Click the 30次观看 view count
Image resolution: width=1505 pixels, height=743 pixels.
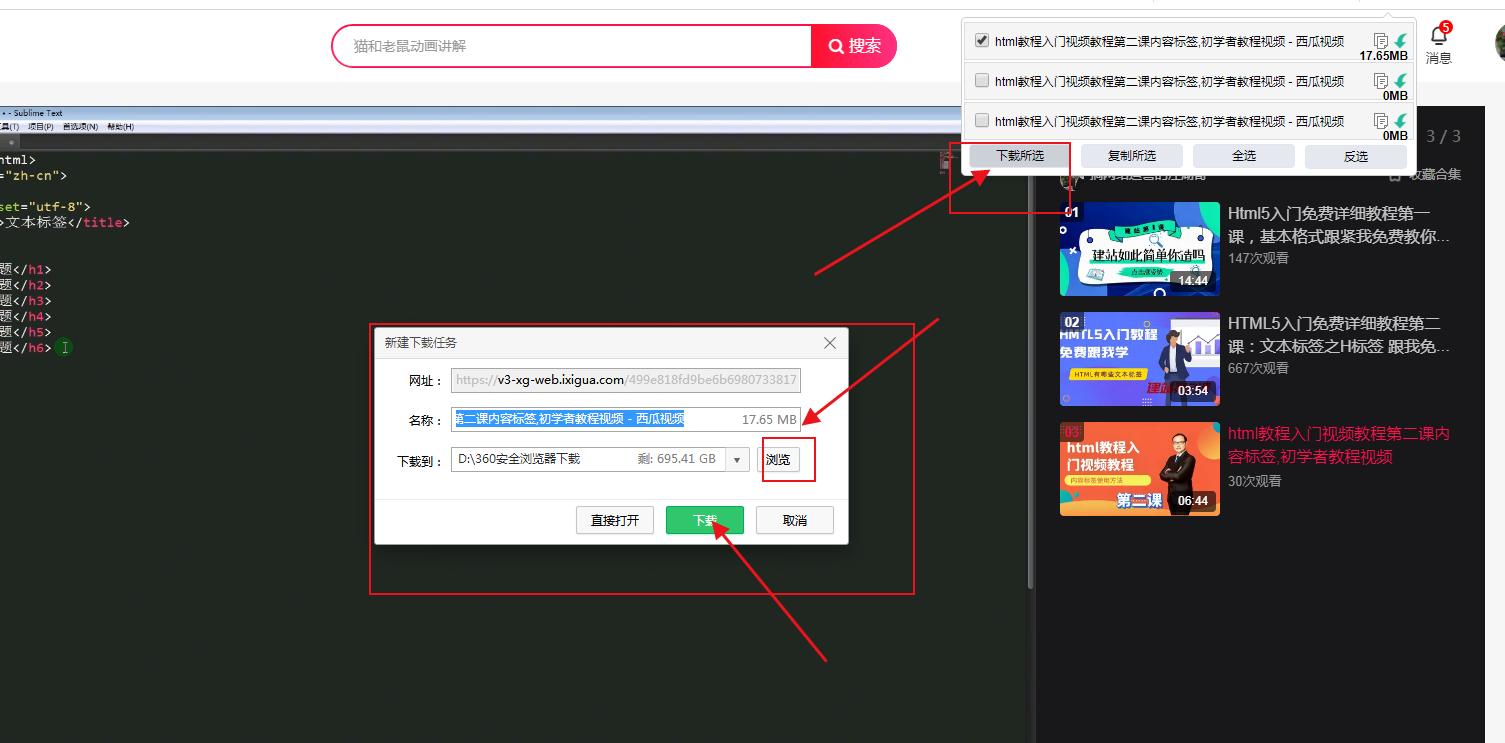click(1254, 481)
